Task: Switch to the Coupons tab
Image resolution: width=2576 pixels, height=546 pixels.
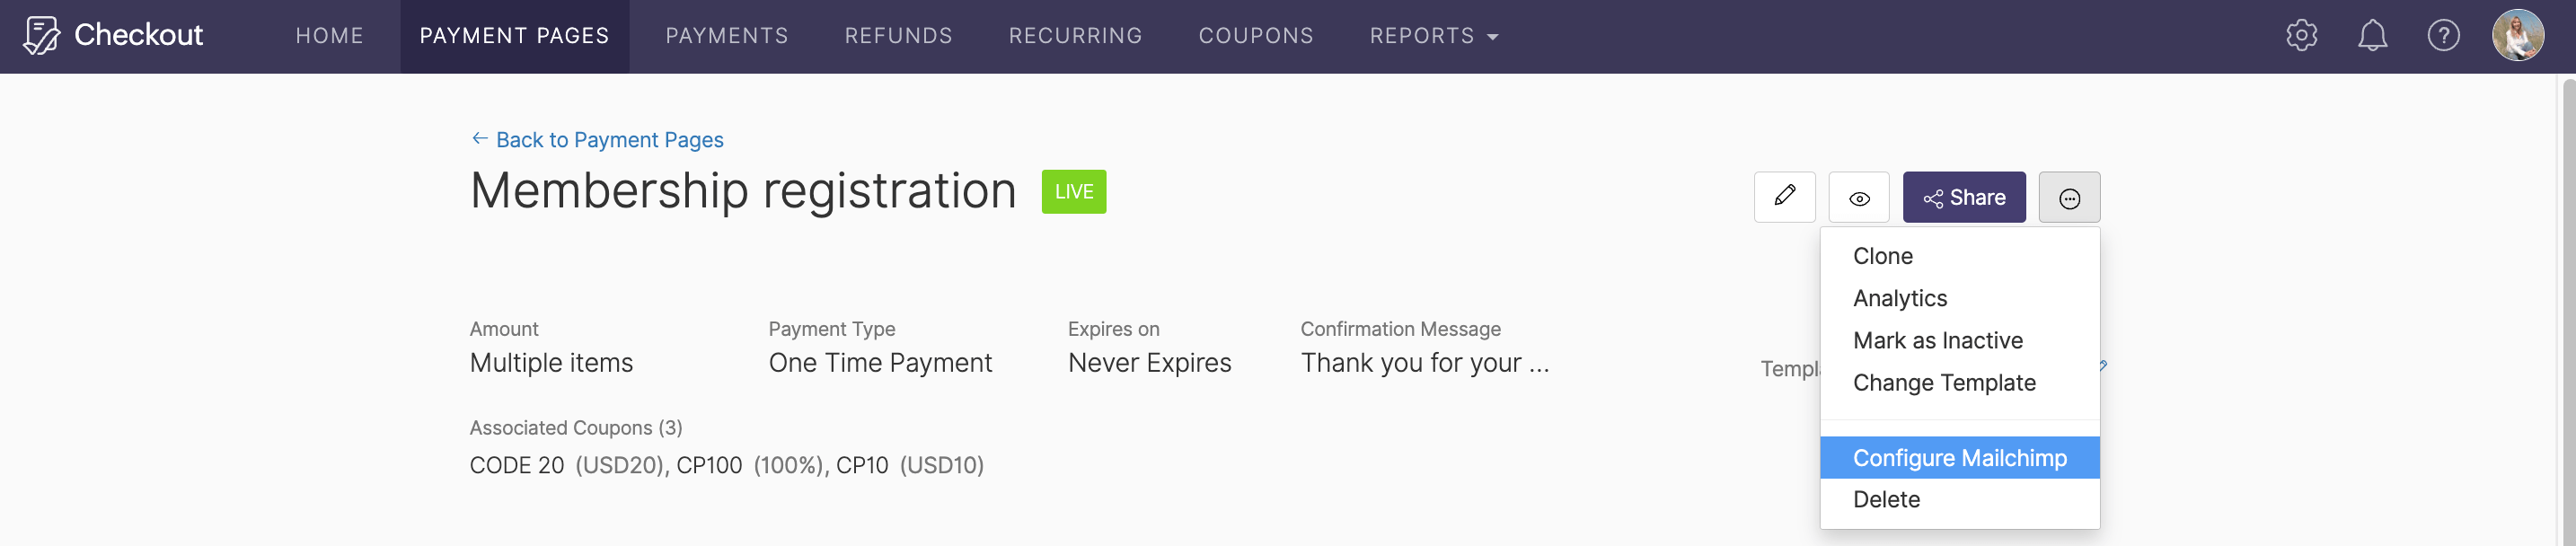Action: (1255, 35)
